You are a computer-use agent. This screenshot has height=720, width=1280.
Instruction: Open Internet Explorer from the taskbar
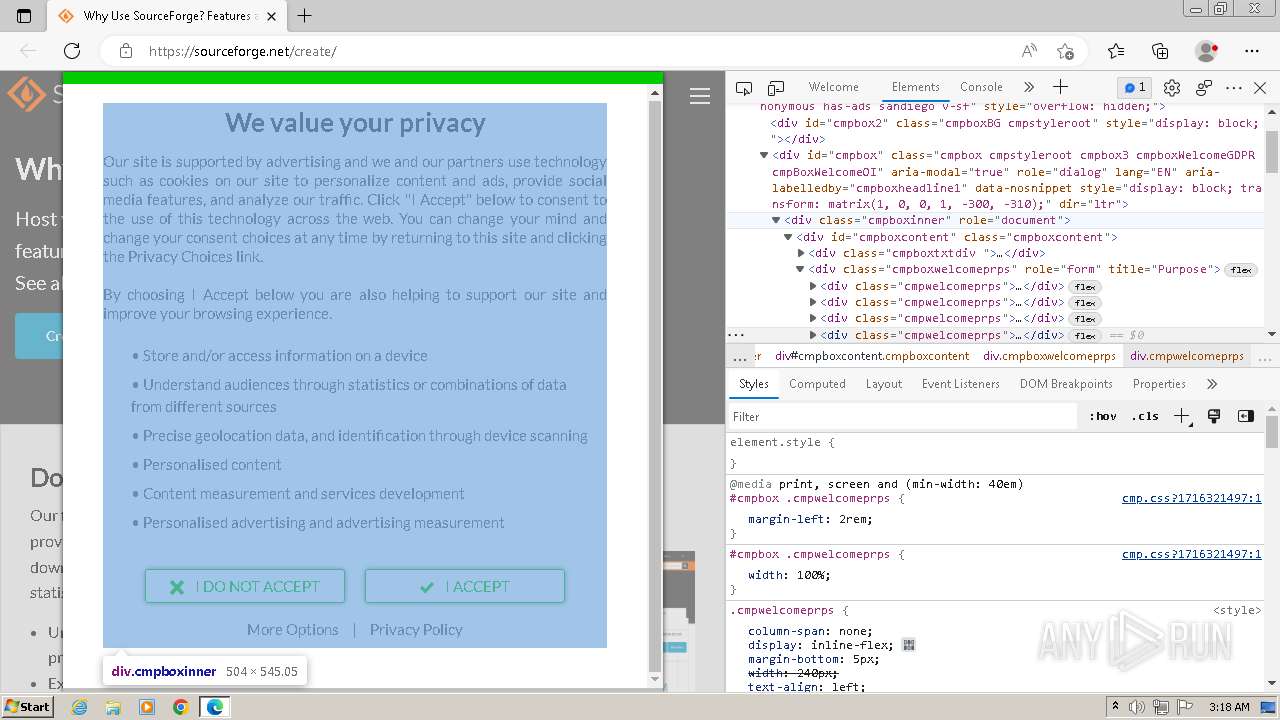(x=79, y=707)
